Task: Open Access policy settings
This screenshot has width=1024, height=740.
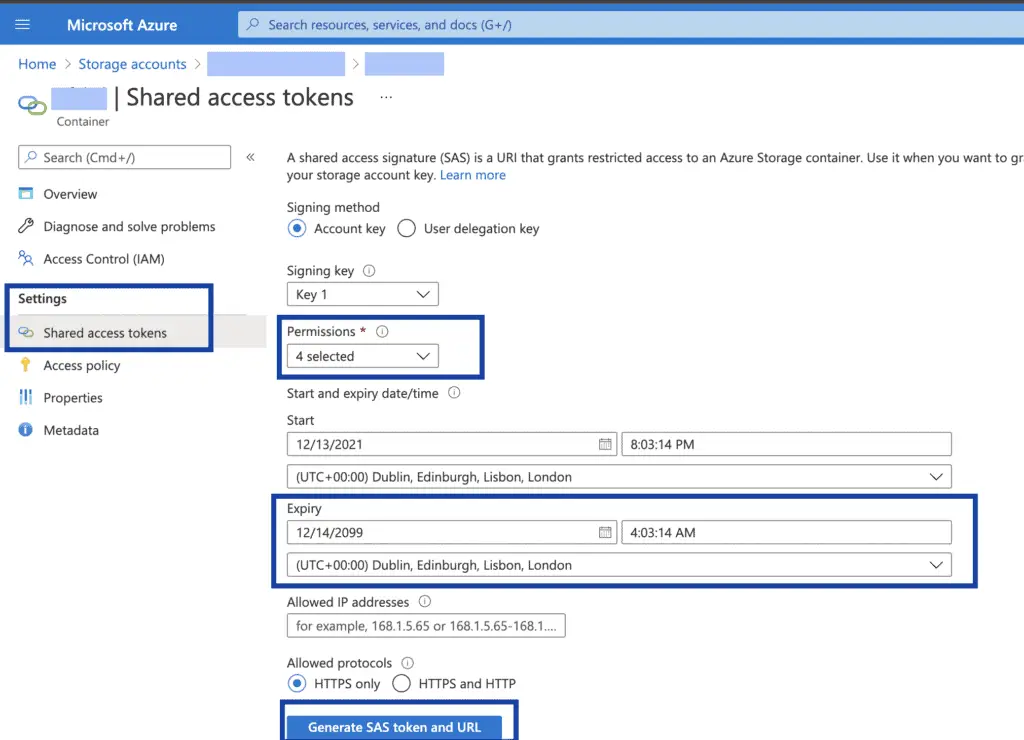Action: pos(82,366)
